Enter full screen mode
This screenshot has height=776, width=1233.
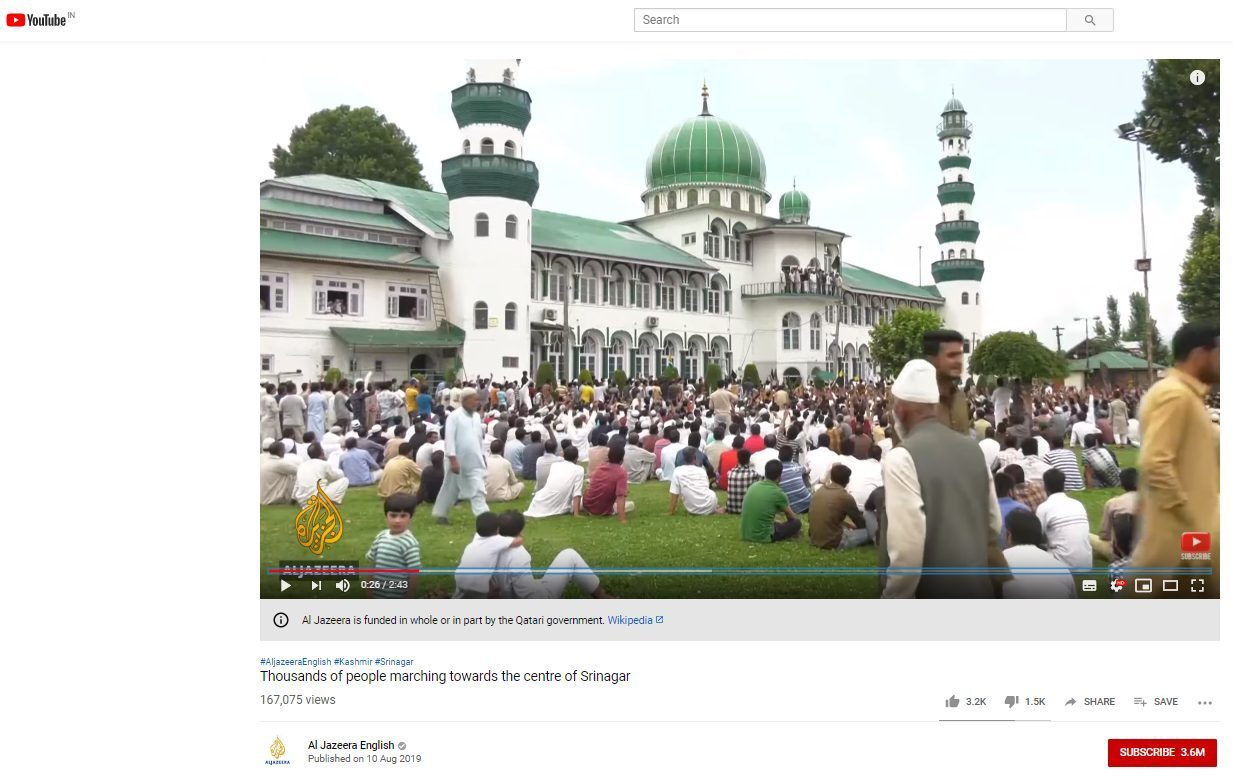[x=1197, y=586]
